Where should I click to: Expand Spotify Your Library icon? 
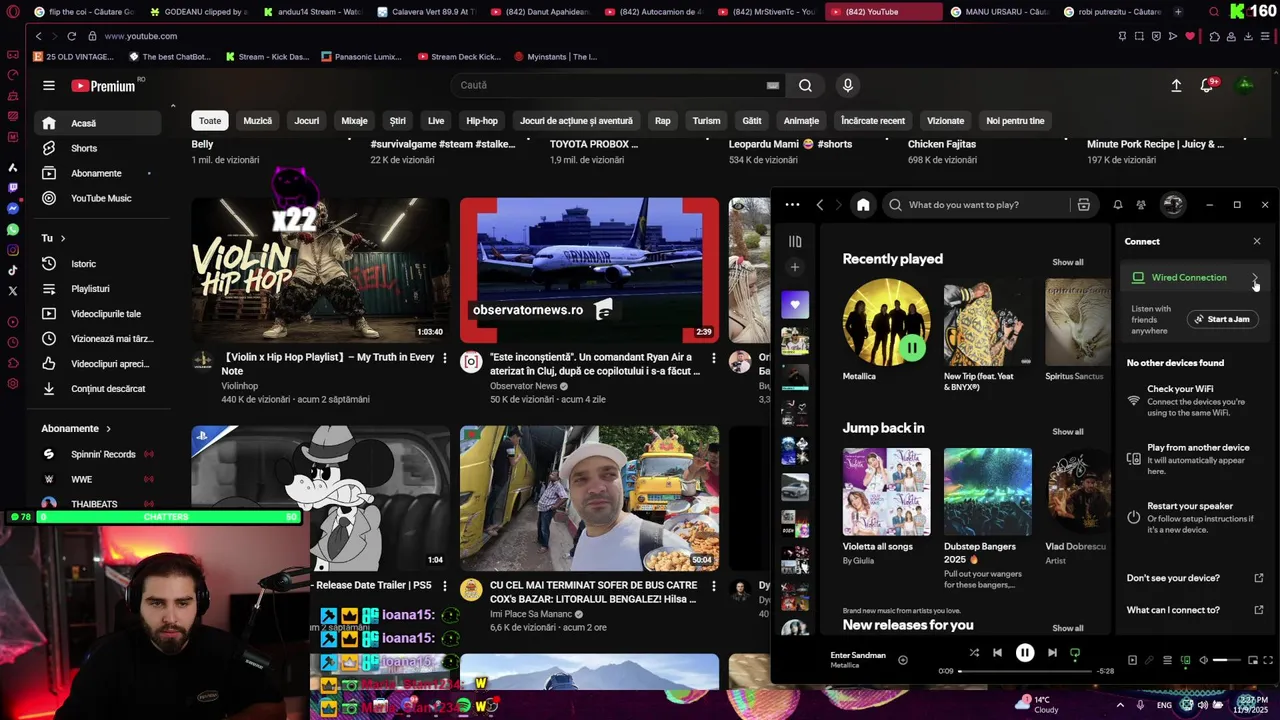(x=795, y=241)
